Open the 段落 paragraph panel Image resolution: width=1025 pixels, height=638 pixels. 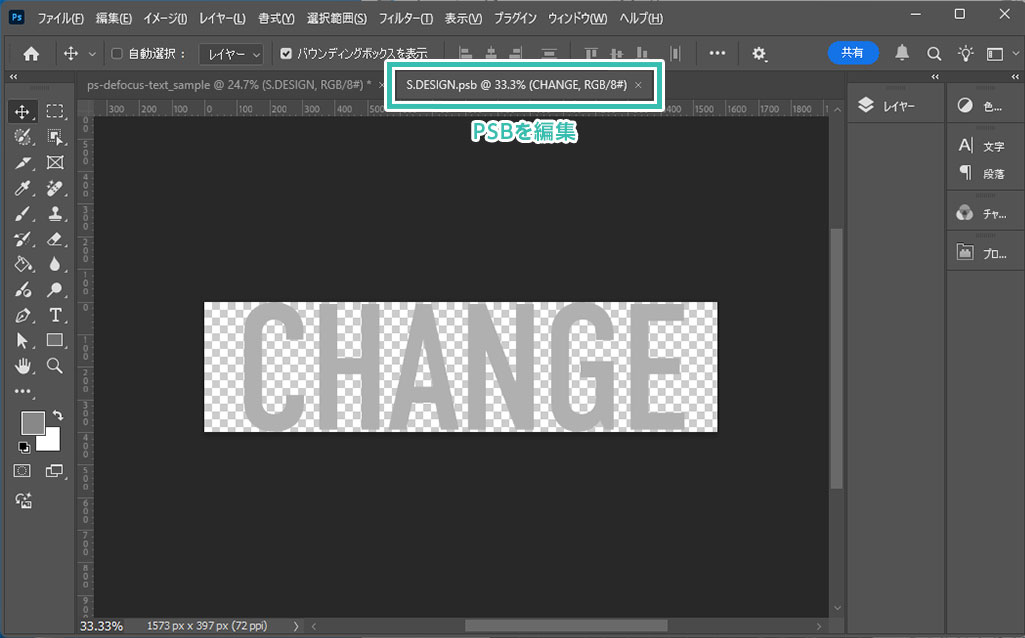click(x=984, y=173)
